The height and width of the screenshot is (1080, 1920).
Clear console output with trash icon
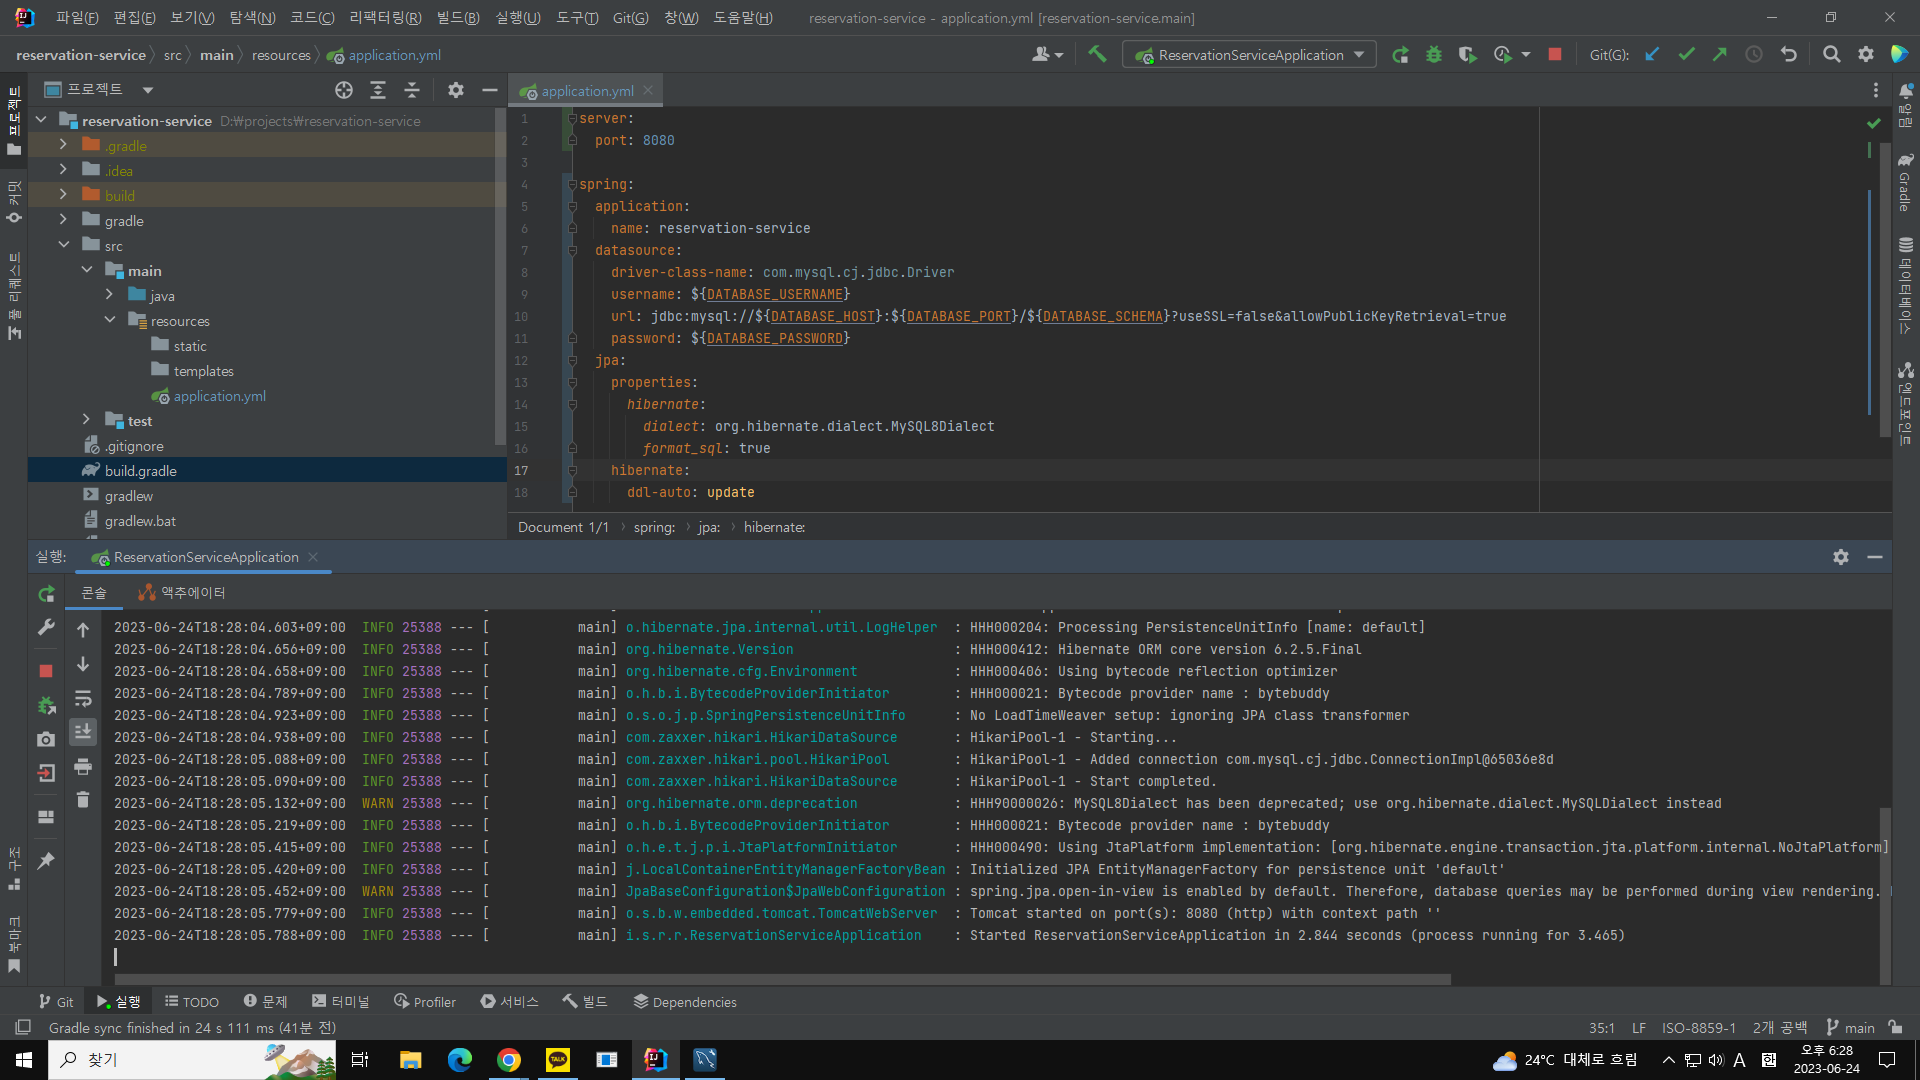click(x=83, y=800)
